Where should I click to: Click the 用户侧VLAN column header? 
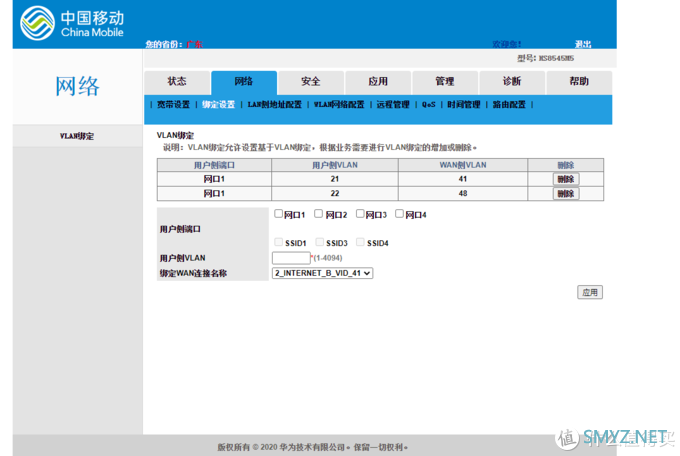[335, 165]
